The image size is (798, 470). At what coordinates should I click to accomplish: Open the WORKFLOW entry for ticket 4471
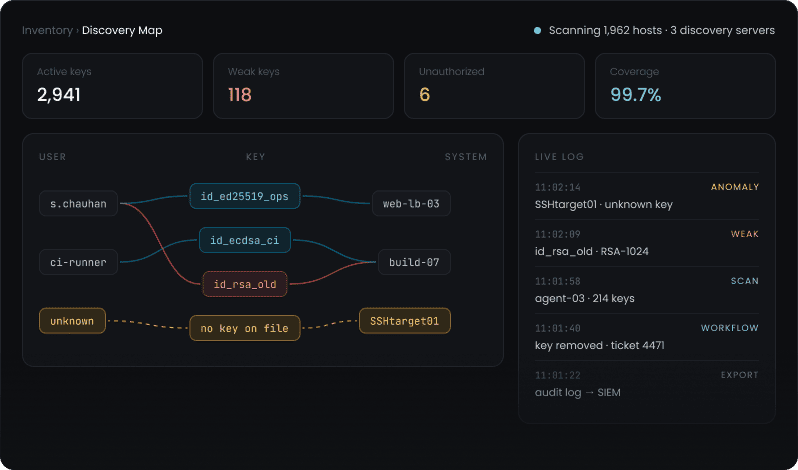tap(647, 337)
